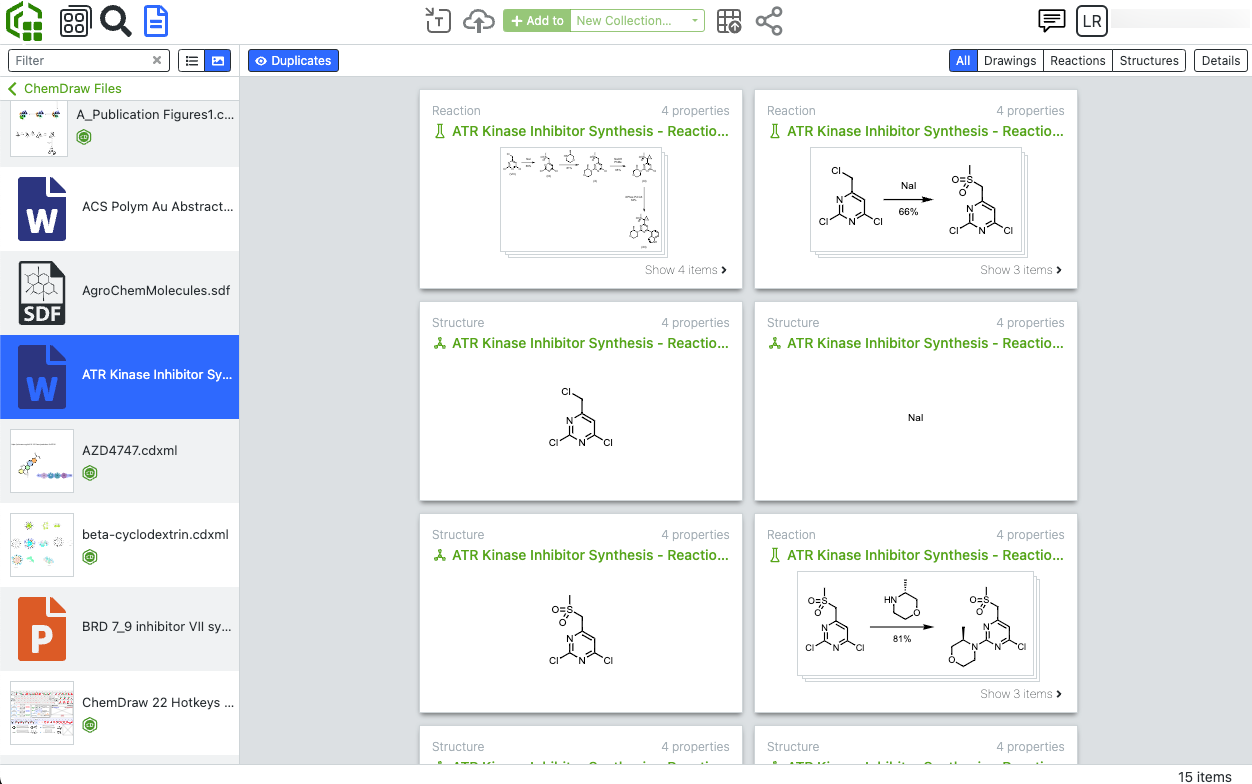
Task: Click the import text icon
Action: tap(437, 20)
